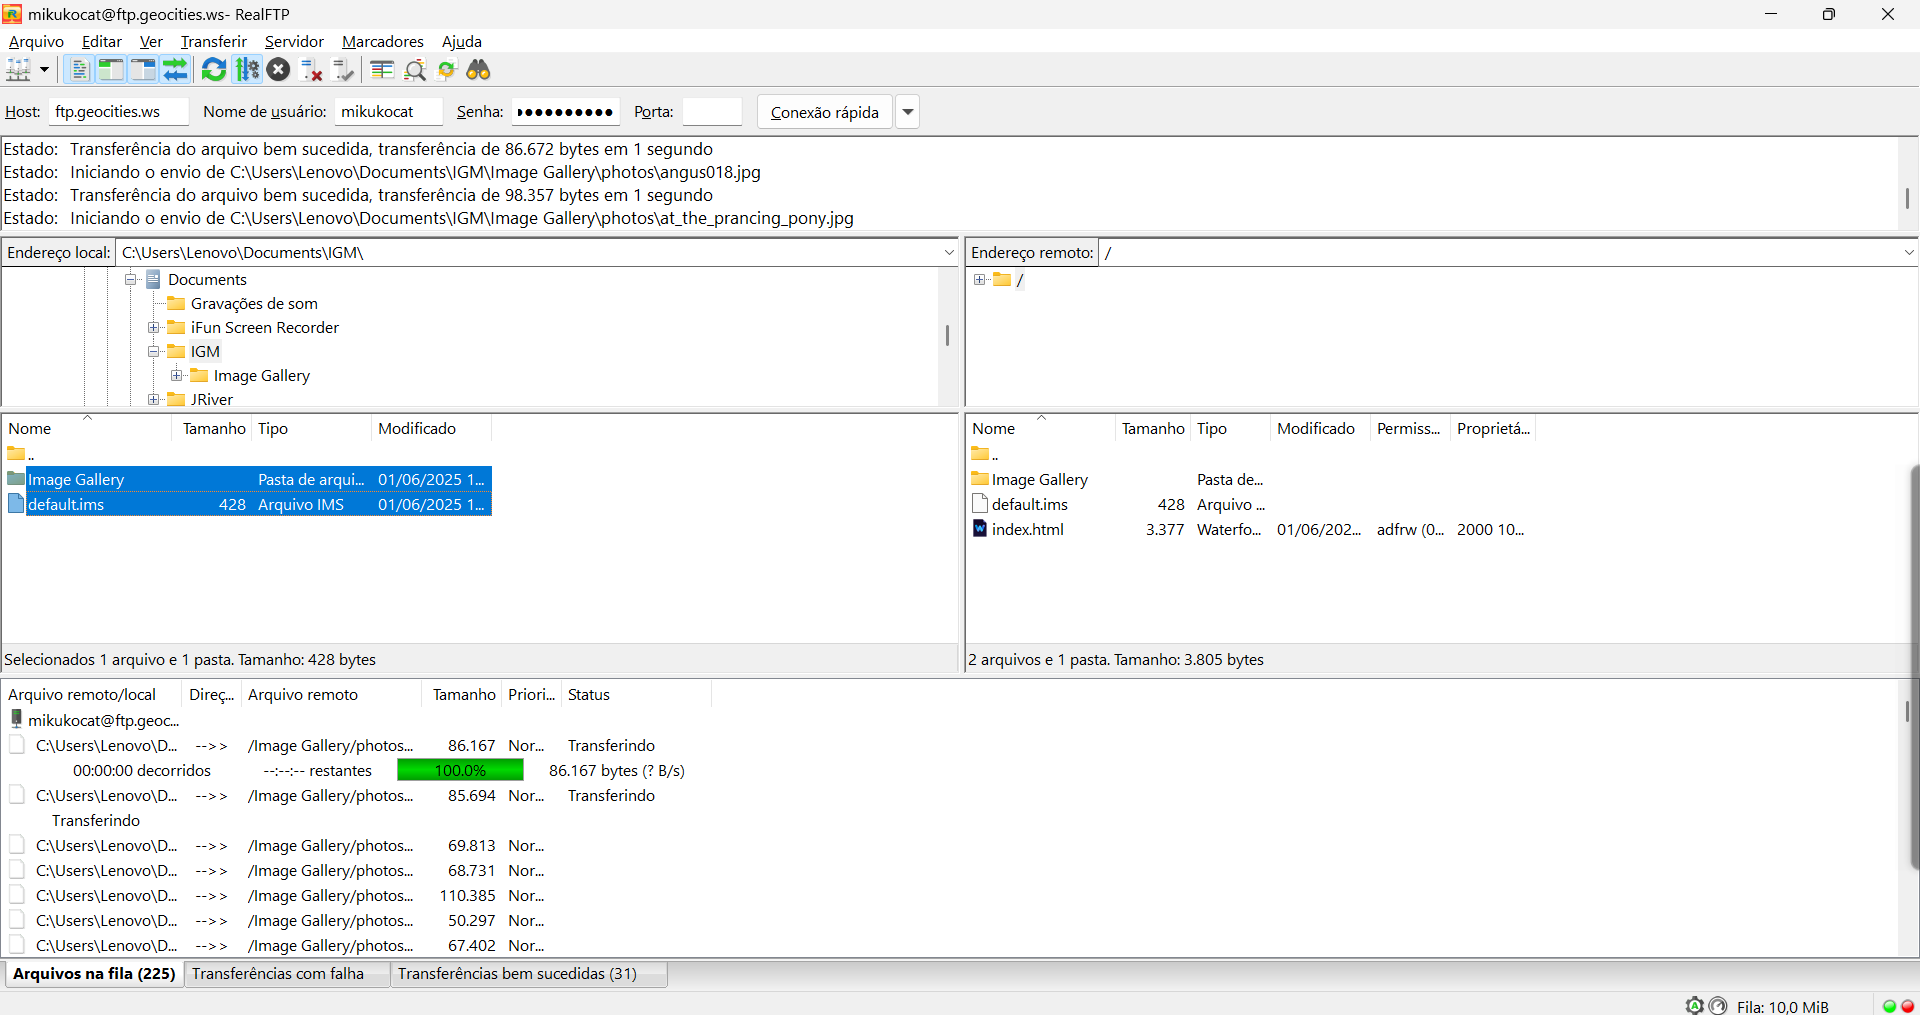
Task: Switch to Transferências com falha tab
Action: [286, 973]
